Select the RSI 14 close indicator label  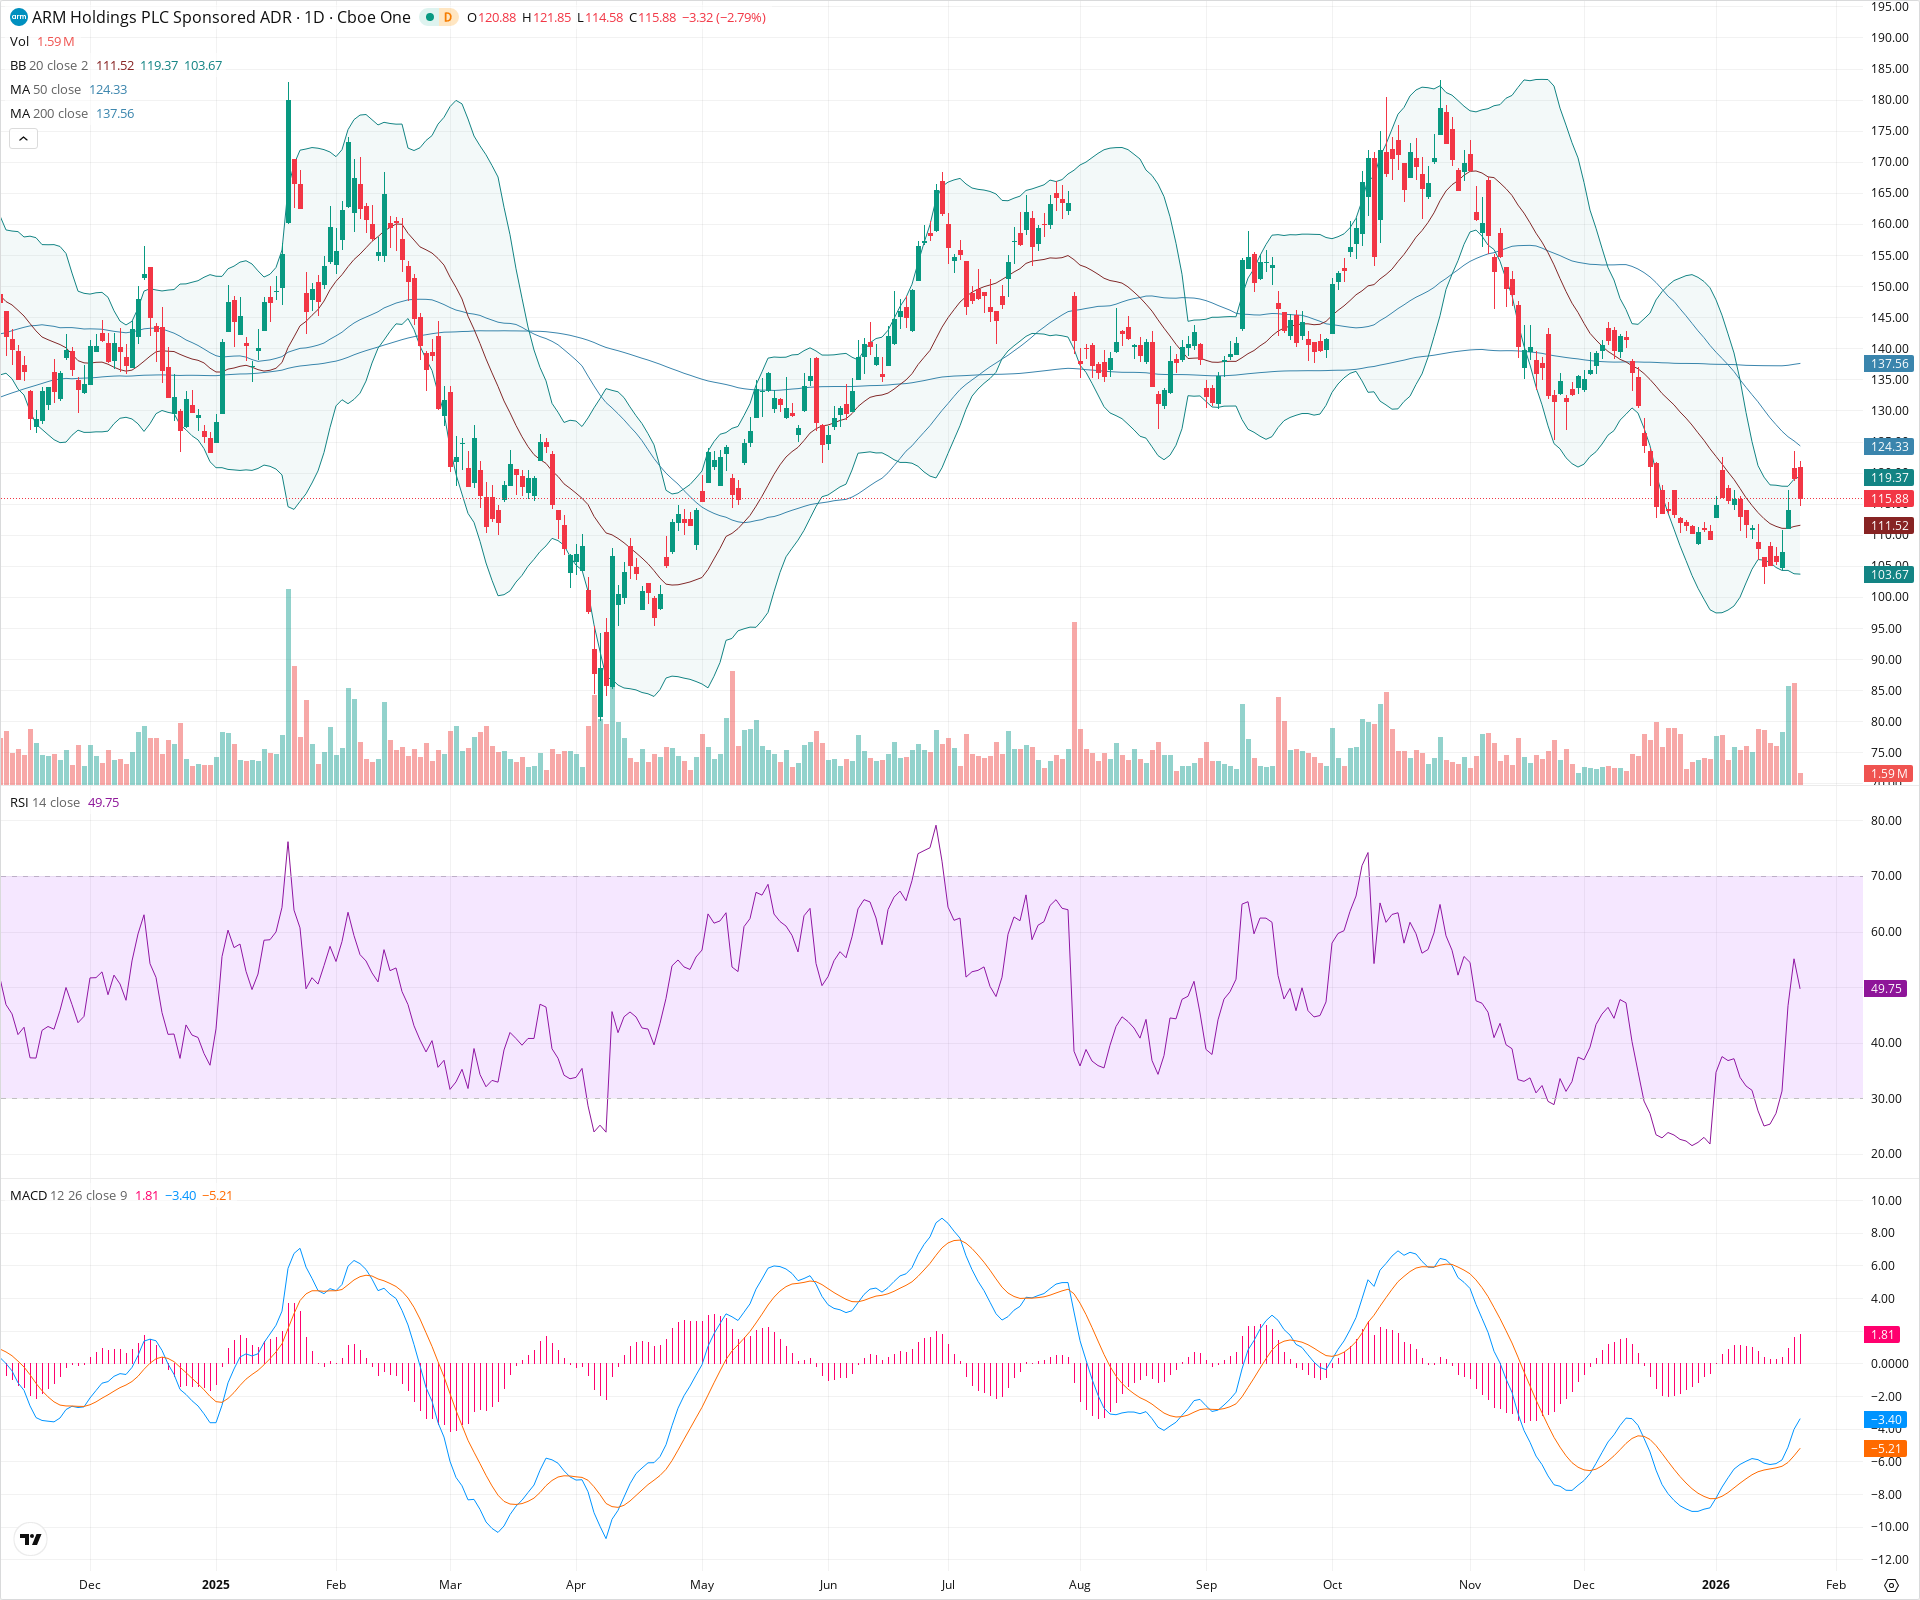45,802
